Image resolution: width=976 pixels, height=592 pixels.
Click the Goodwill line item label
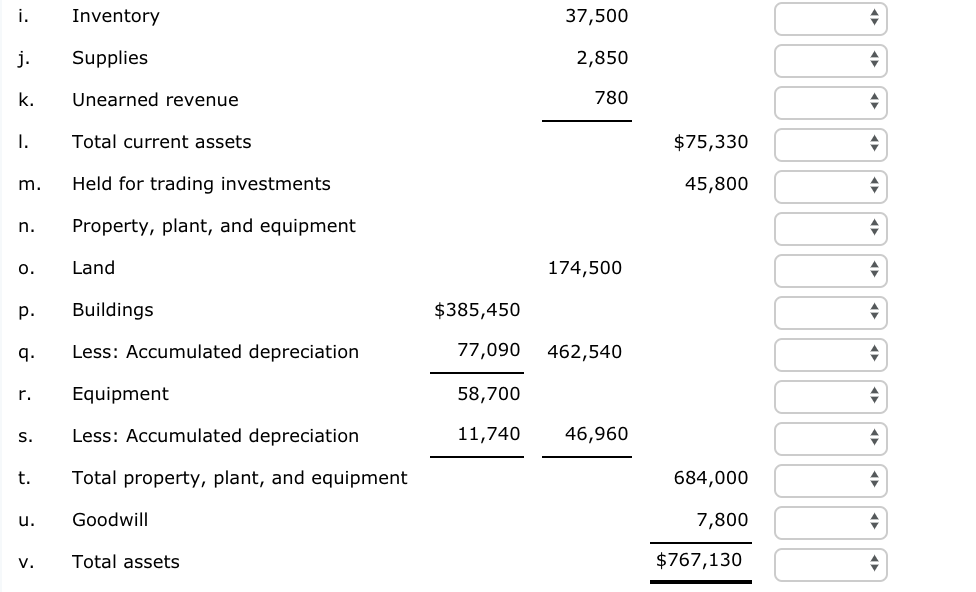[x=107, y=520]
